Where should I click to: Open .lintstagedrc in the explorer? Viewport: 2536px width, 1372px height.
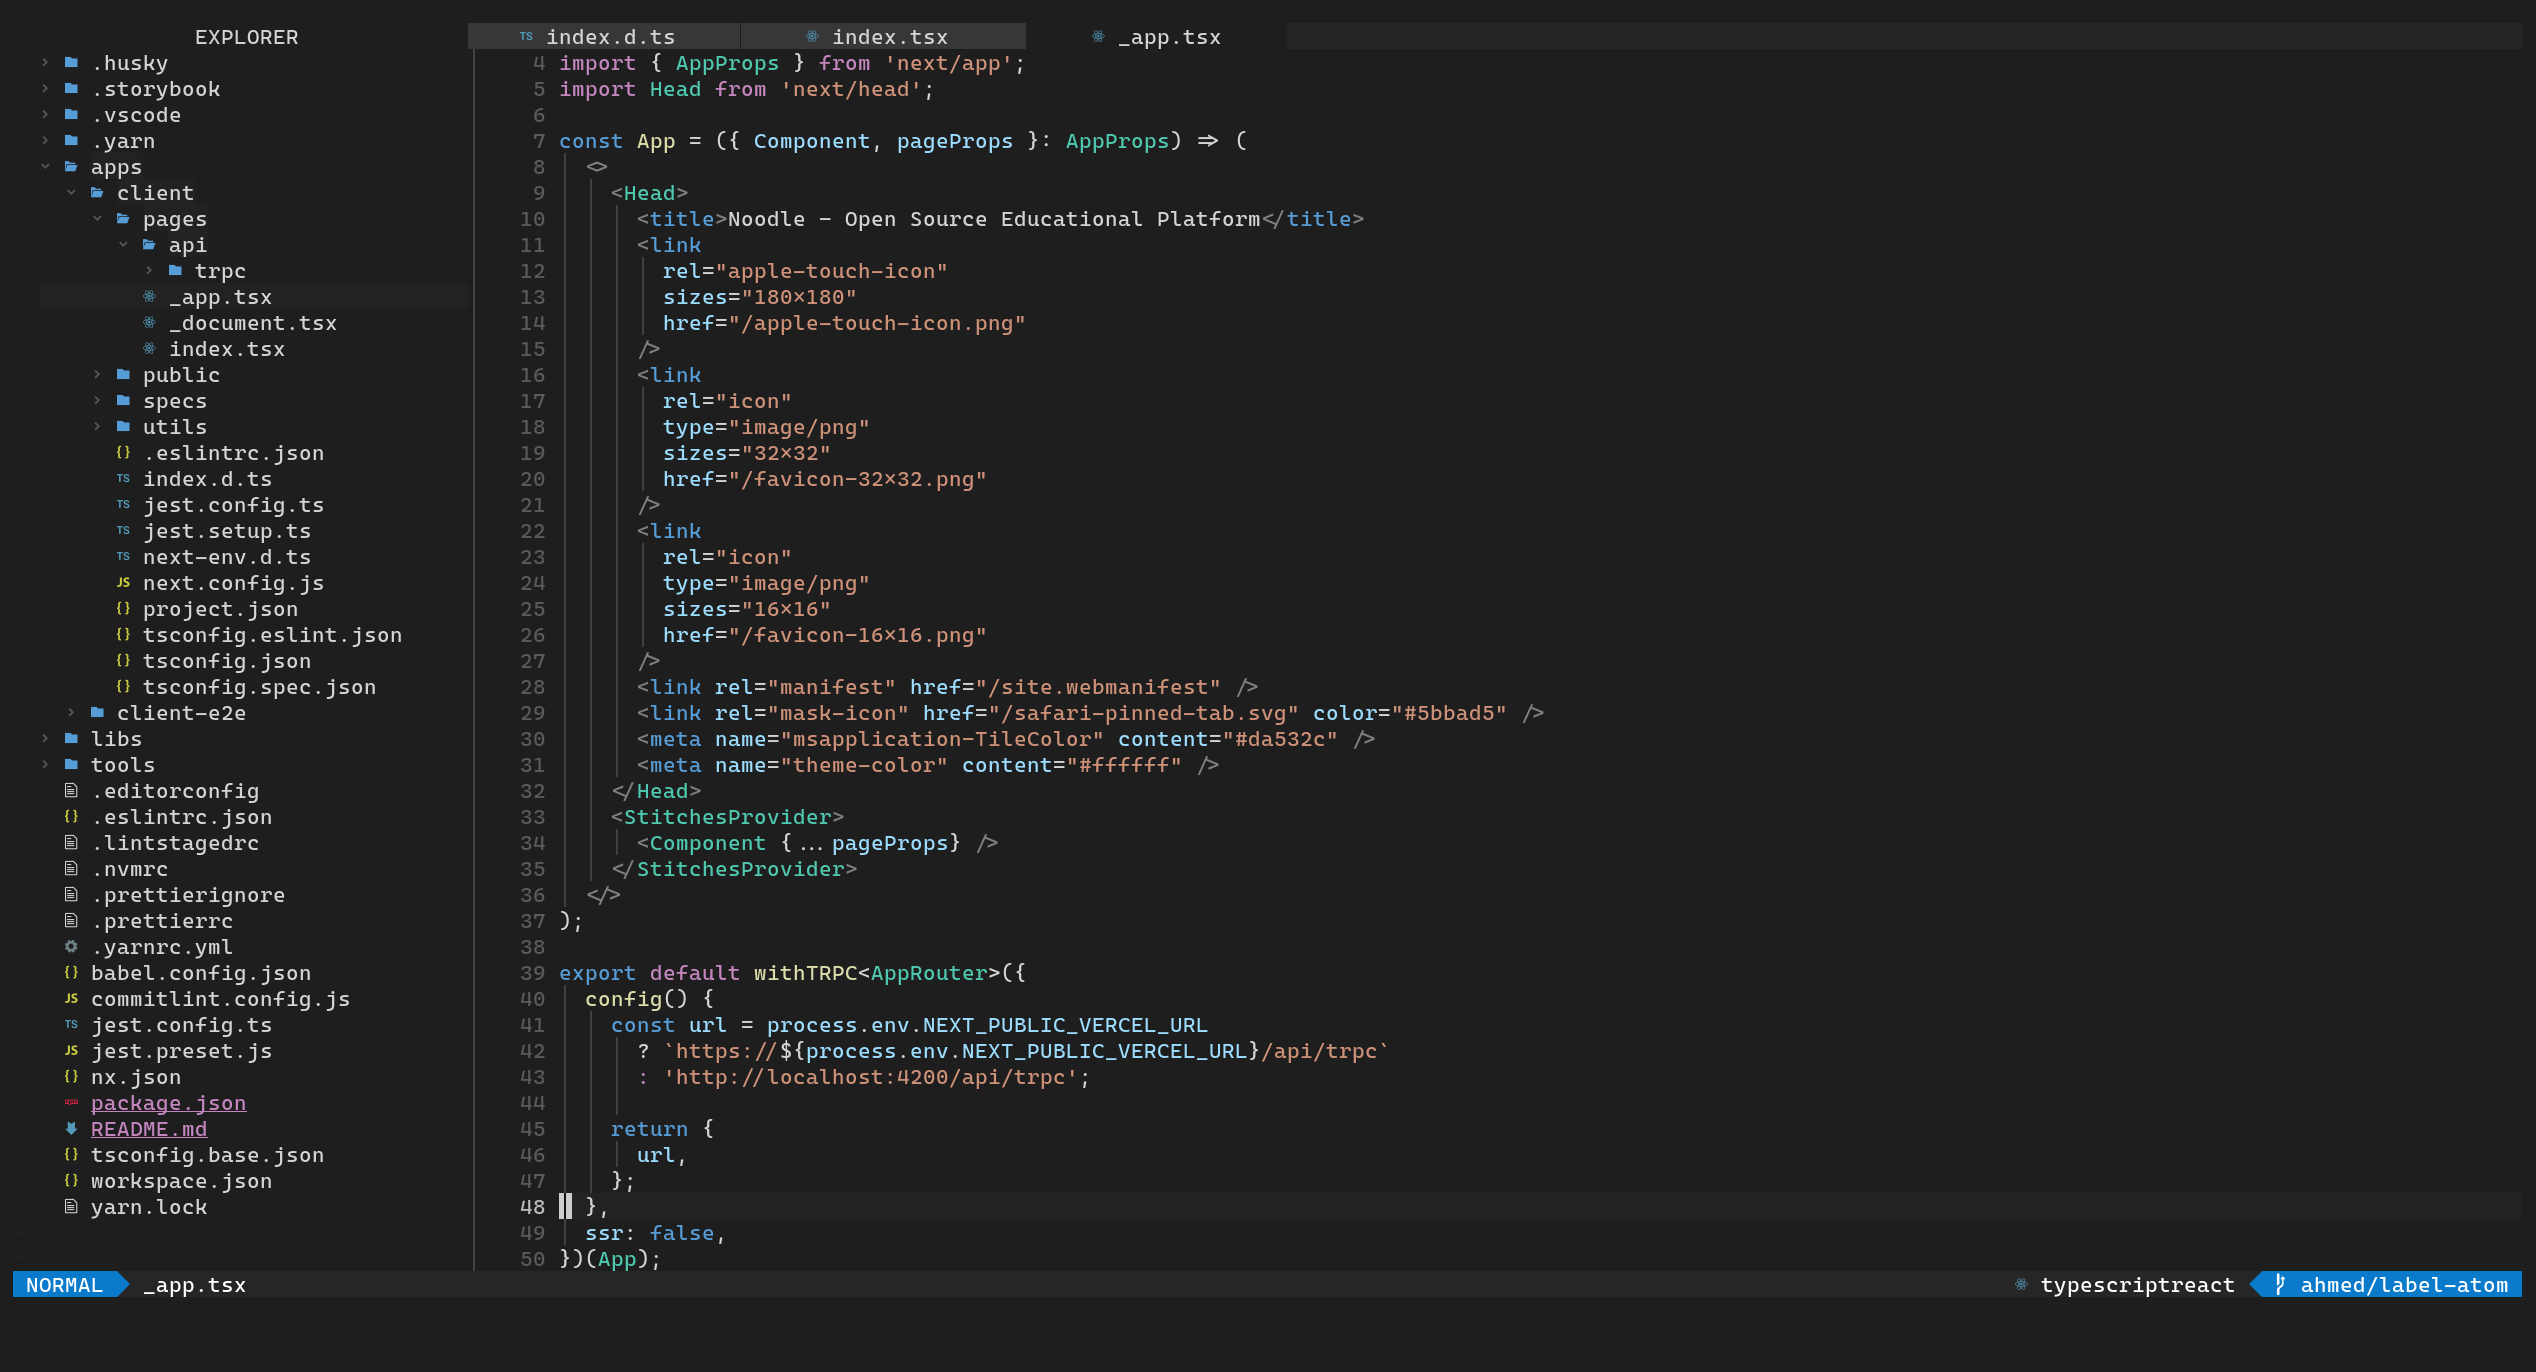[x=175, y=843]
